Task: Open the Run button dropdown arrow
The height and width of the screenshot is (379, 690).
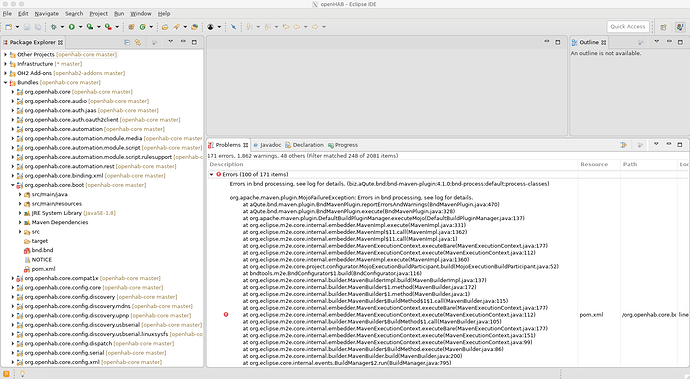Action: (80, 27)
